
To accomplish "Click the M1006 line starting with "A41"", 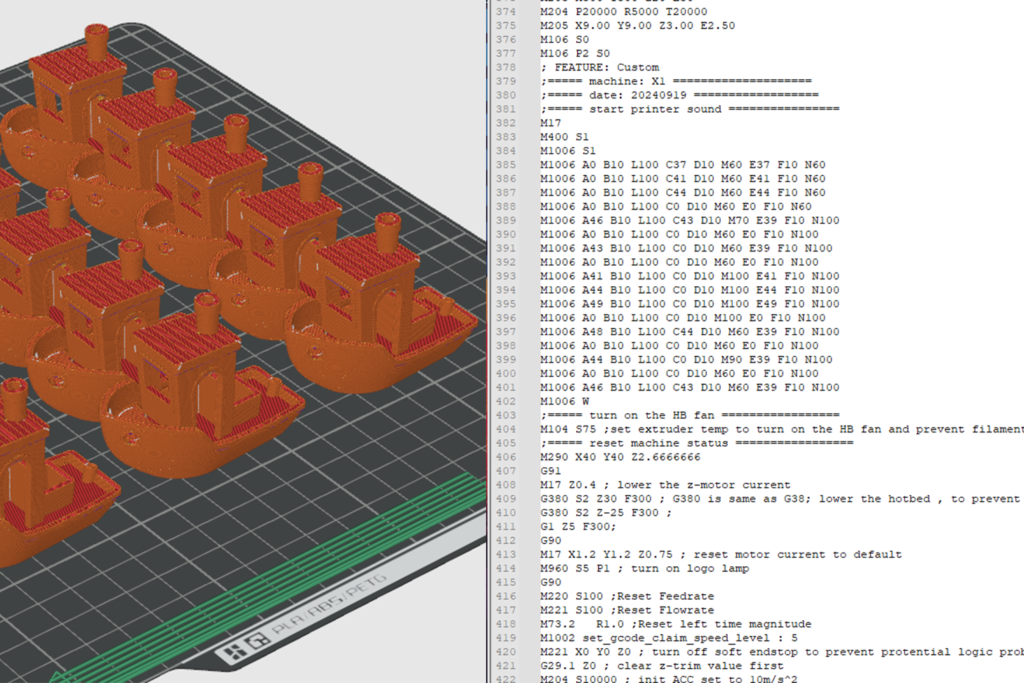I will pyautogui.click(x=690, y=276).
